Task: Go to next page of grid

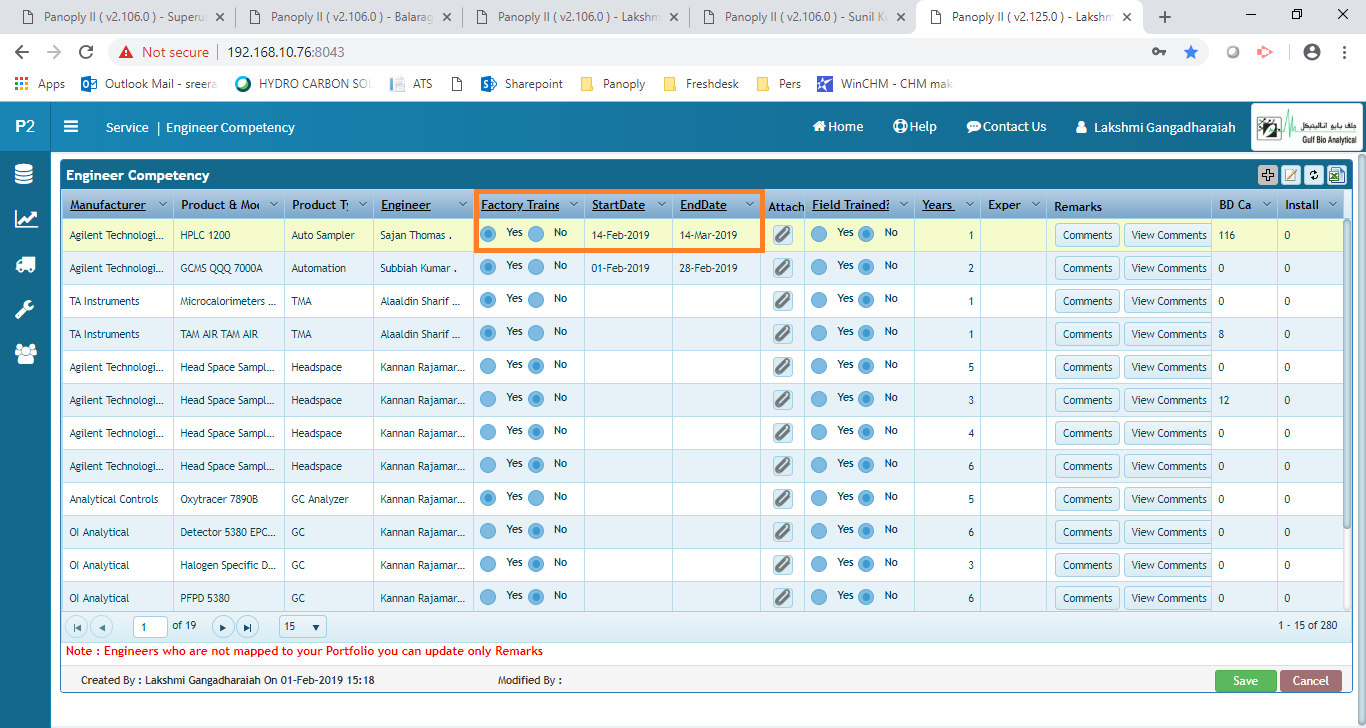Action: (223, 627)
